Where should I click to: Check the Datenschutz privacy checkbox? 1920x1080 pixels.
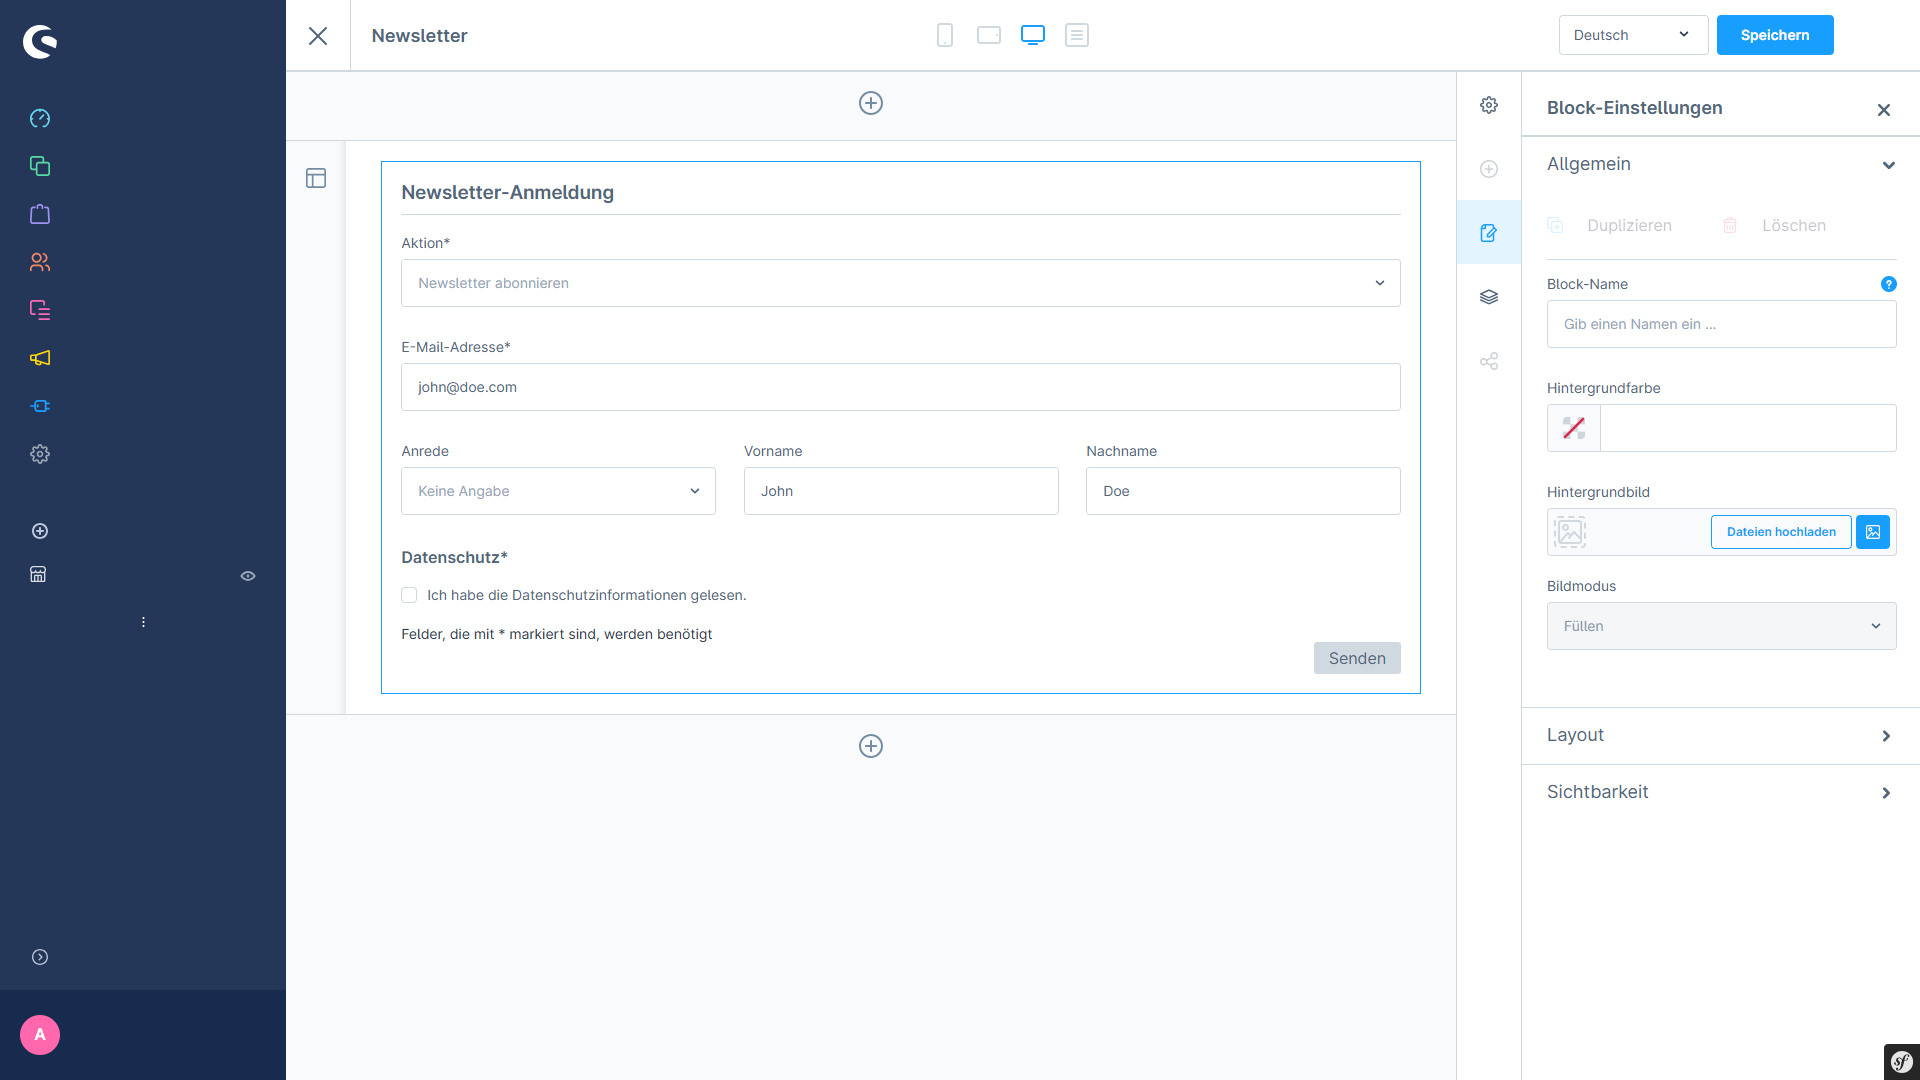(x=409, y=595)
